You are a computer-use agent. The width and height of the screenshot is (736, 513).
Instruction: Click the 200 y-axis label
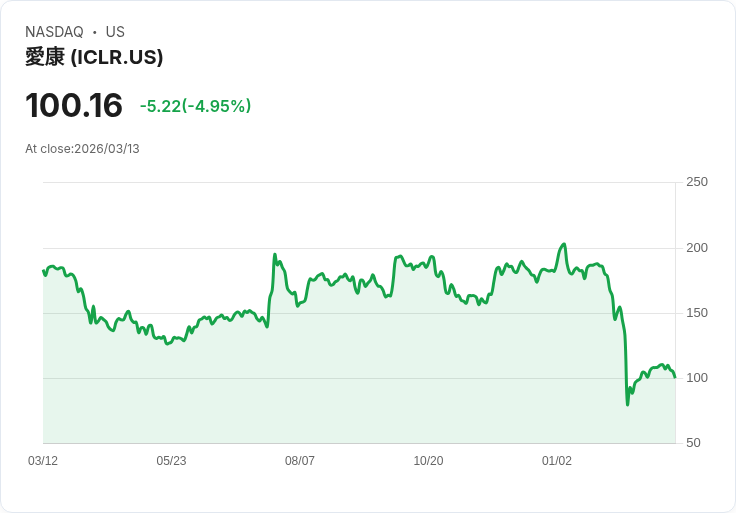(697, 248)
